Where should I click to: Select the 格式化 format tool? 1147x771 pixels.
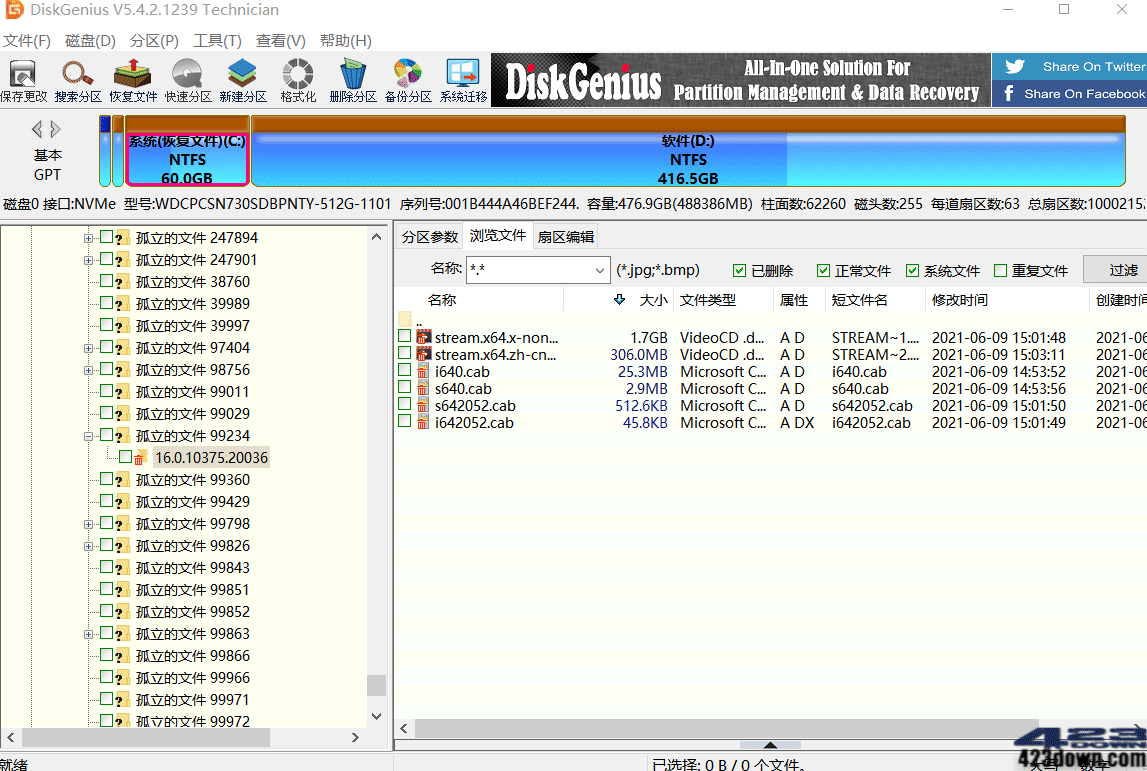click(x=298, y=80)
